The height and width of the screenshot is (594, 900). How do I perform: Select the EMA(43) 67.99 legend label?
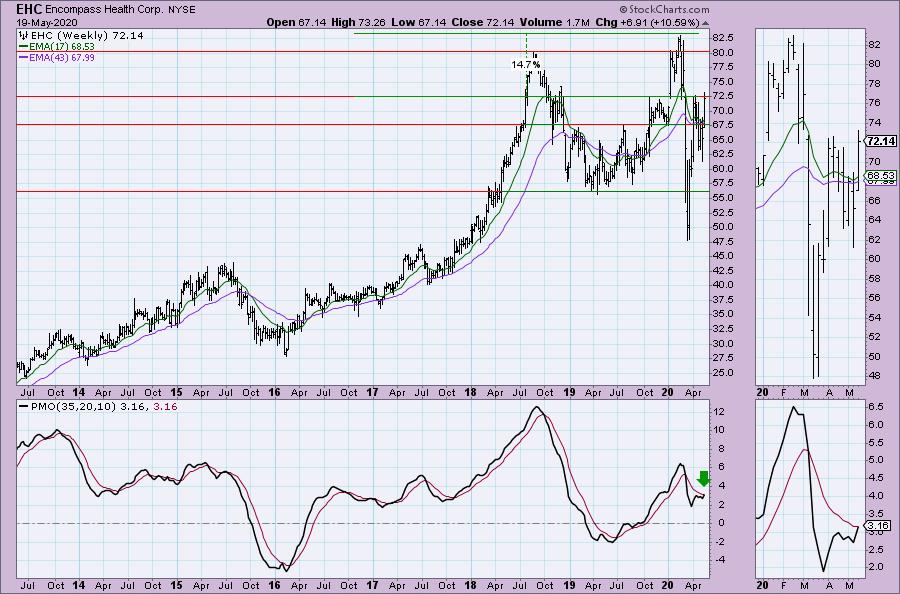[62, 57]
